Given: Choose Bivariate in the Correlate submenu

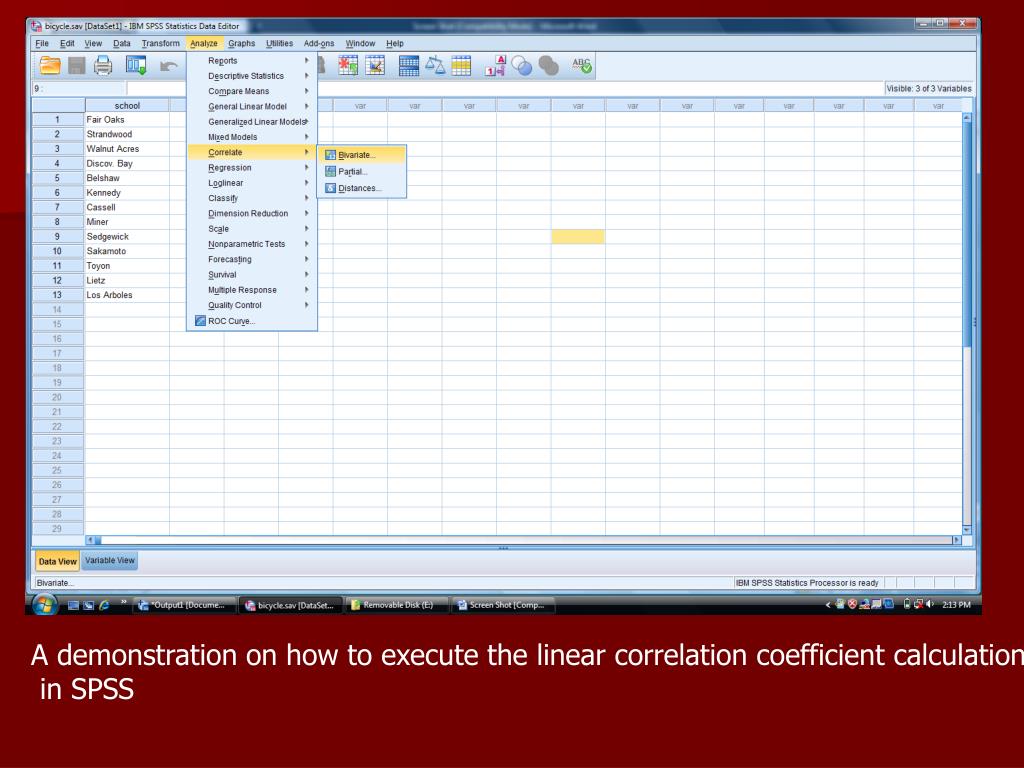Looking at the screenshot, I should coord(362,155).
